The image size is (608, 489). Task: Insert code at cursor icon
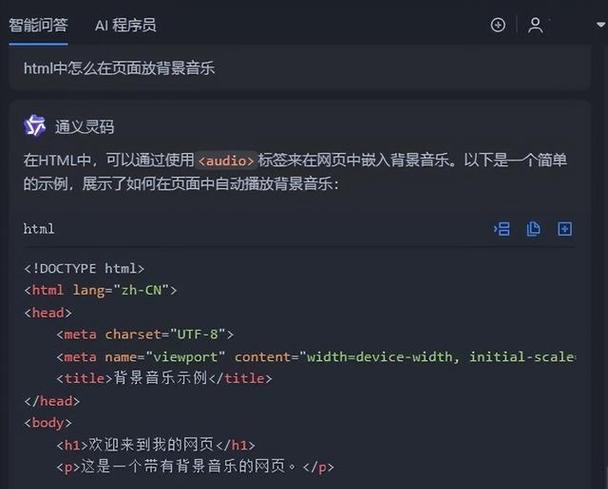502,229
